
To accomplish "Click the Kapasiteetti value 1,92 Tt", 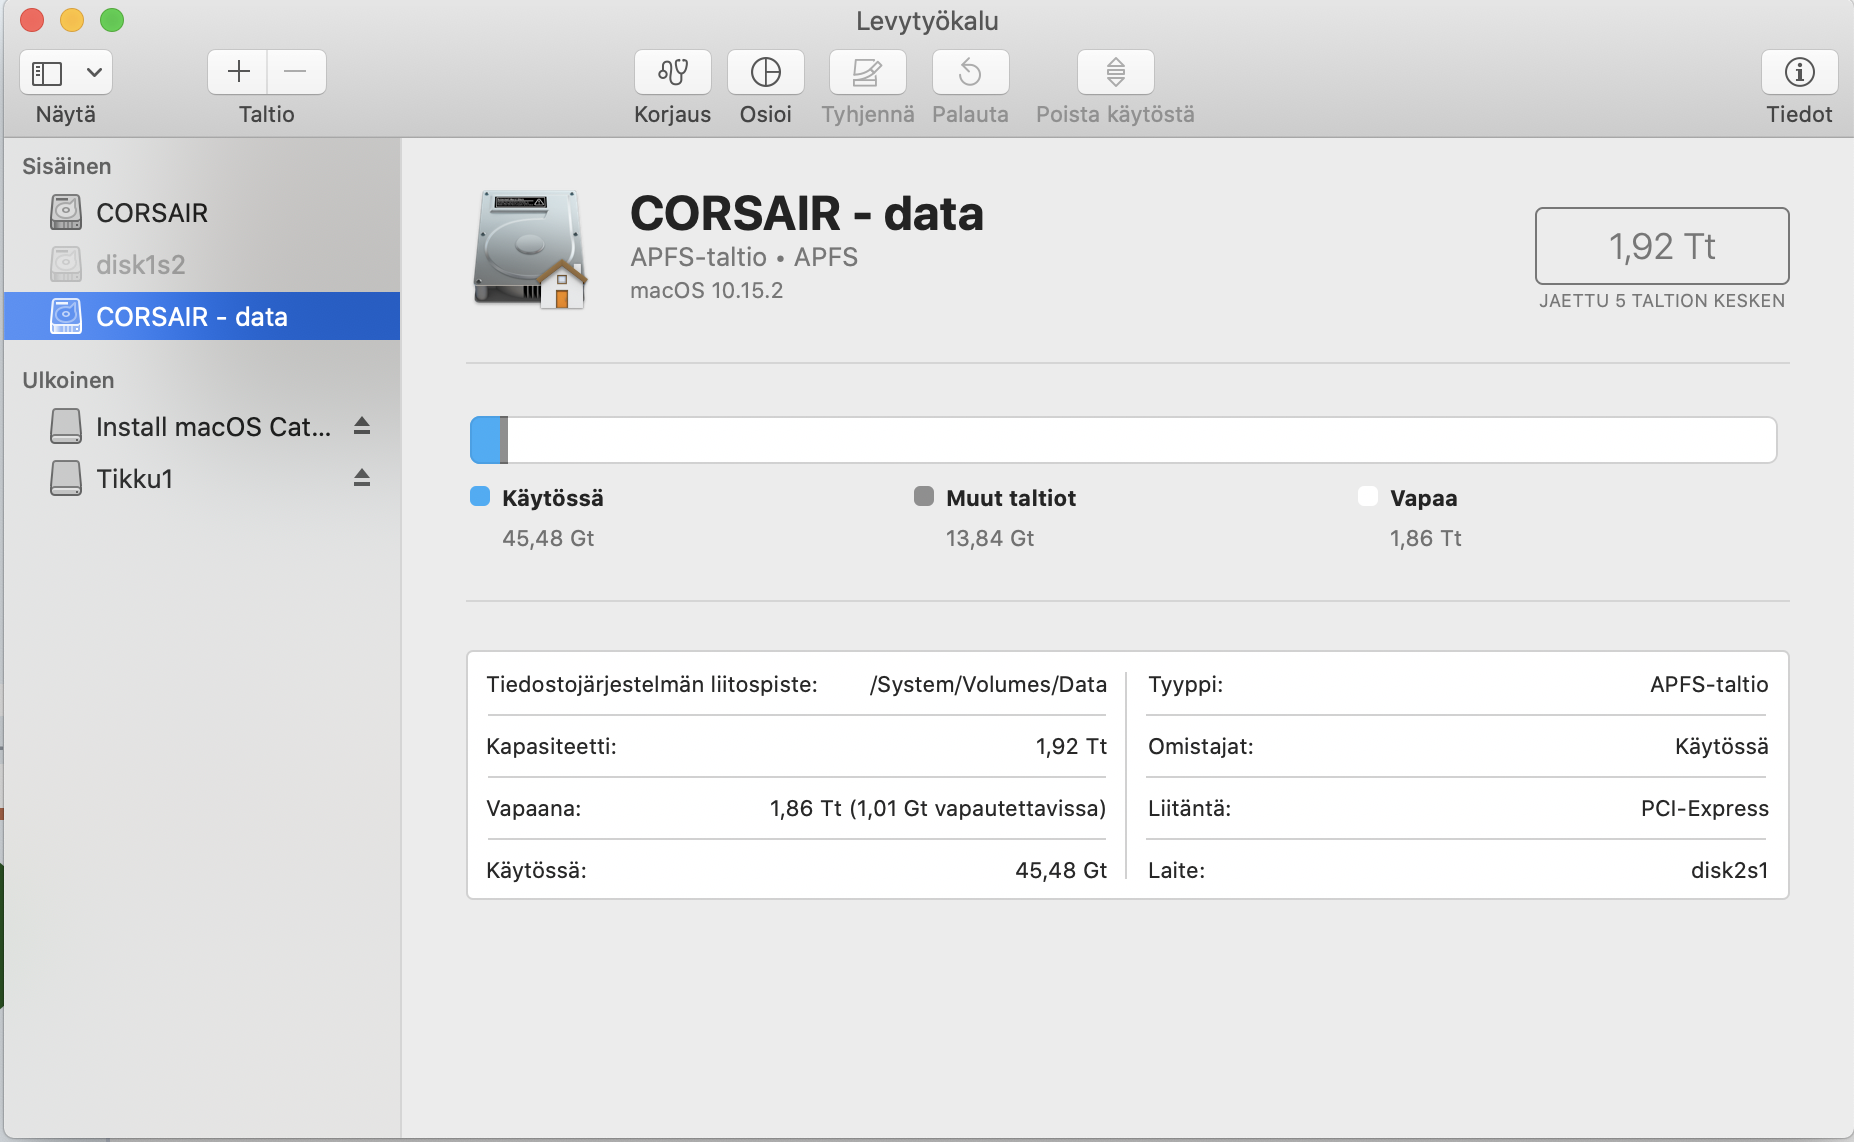I will point(1071,746).
